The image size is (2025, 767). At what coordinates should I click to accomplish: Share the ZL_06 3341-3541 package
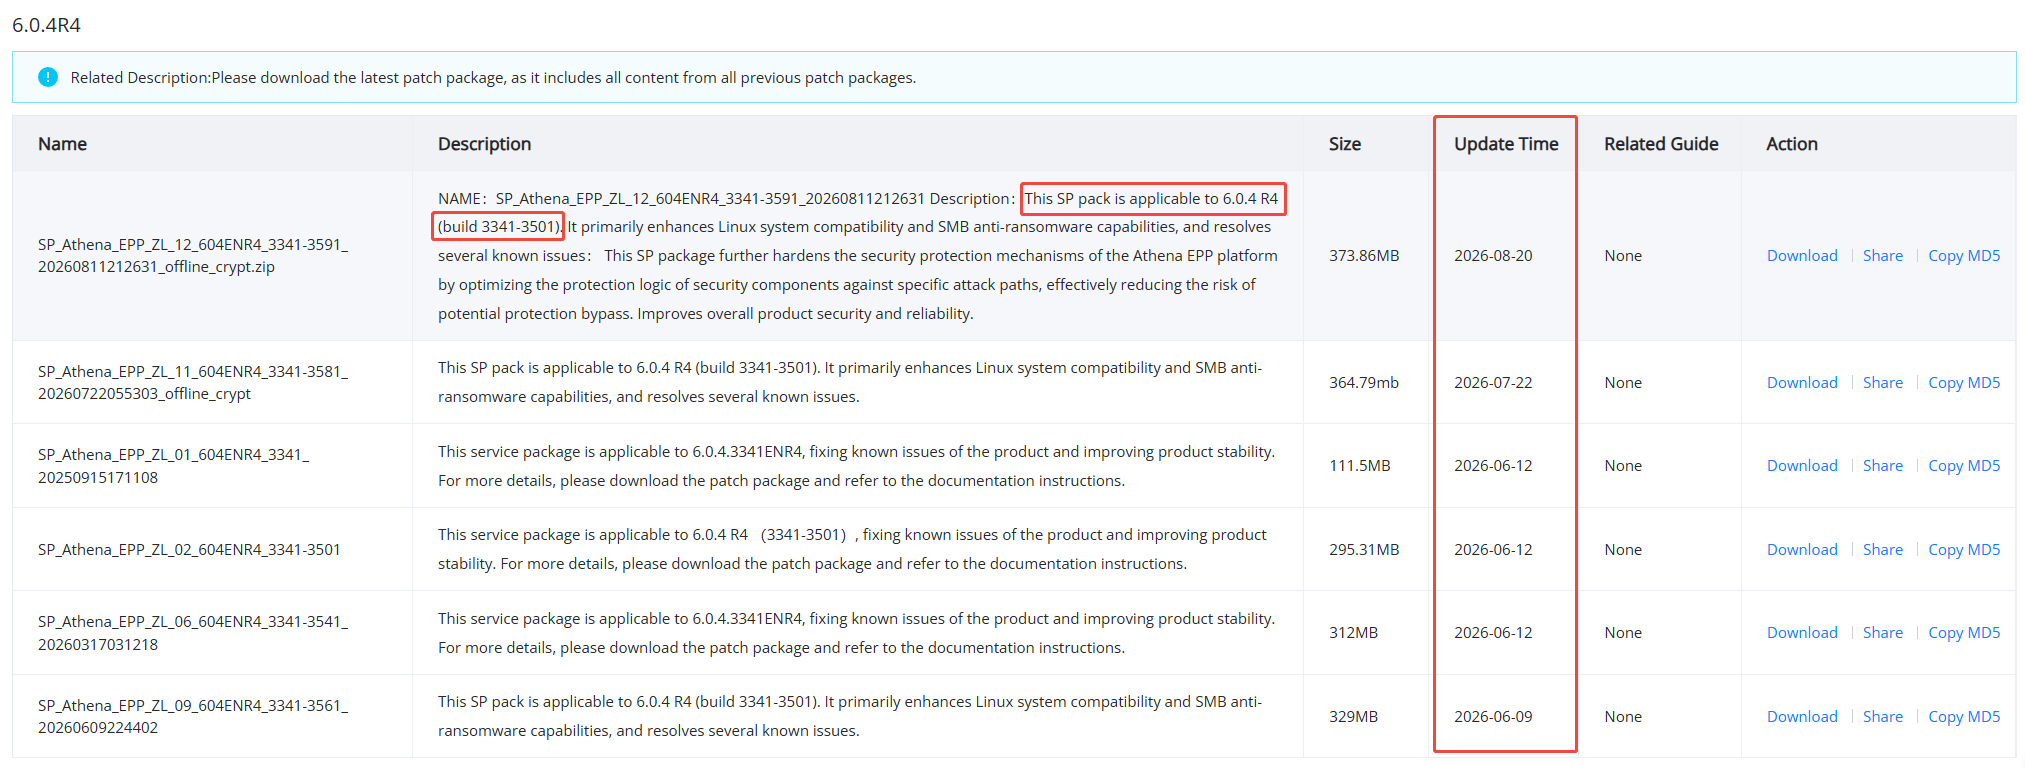click(1883, 633)
